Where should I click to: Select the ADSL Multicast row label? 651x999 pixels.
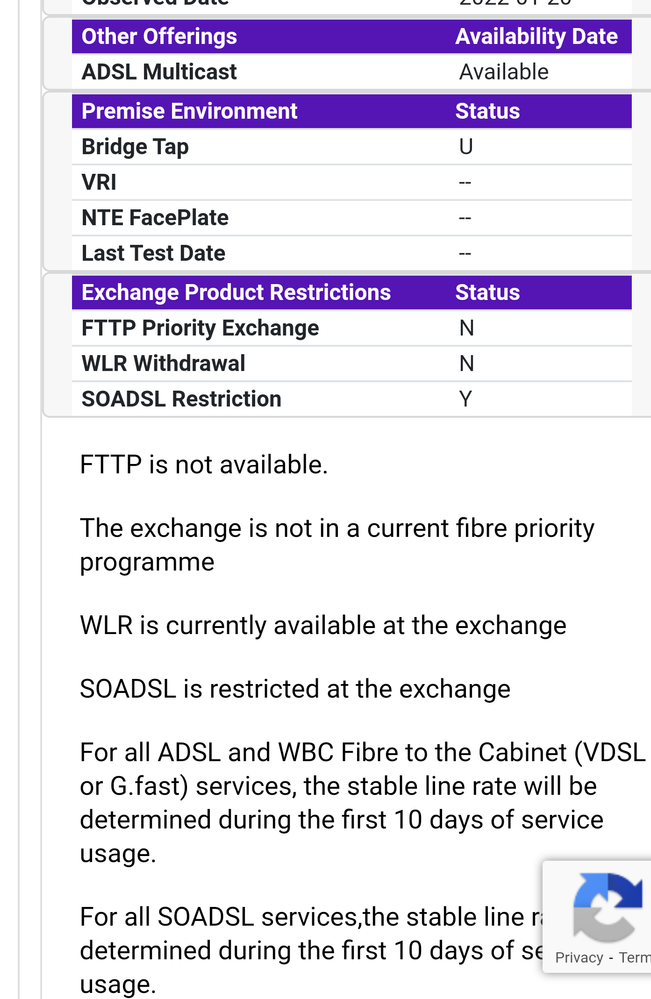click(159, 72)
